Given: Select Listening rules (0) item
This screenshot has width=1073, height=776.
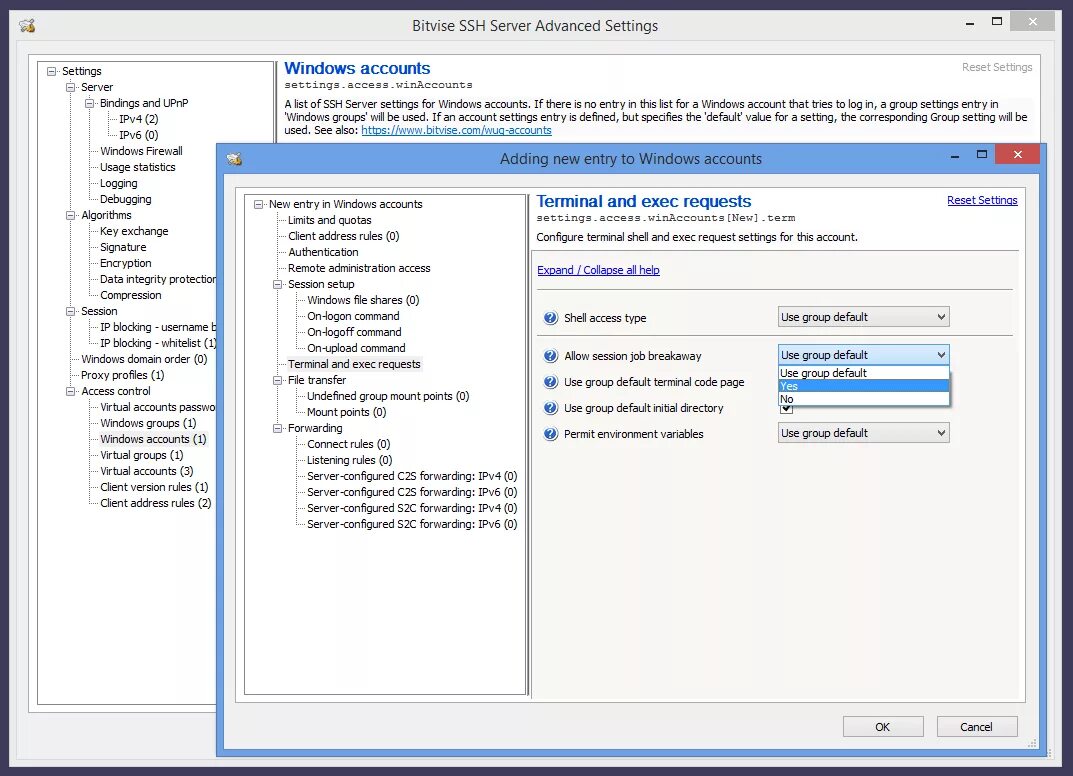Looking at the screenshot, I should point(350,460).
